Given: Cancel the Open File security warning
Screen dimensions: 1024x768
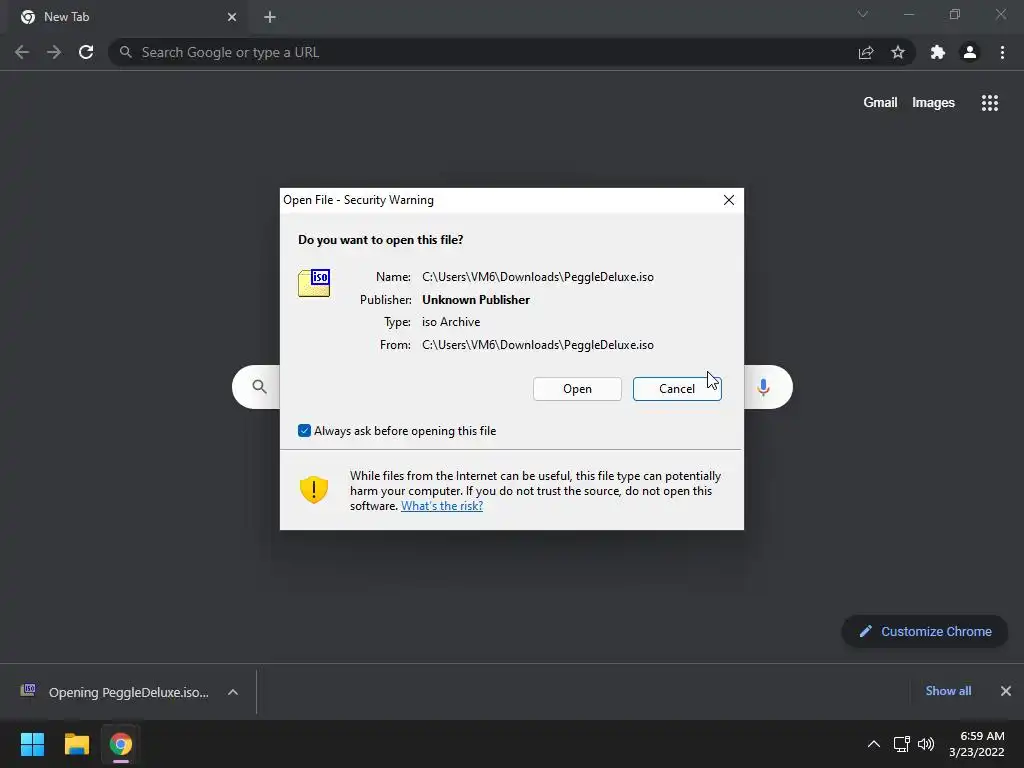Looking at the screenshot, I should click(x=677, y=389).
